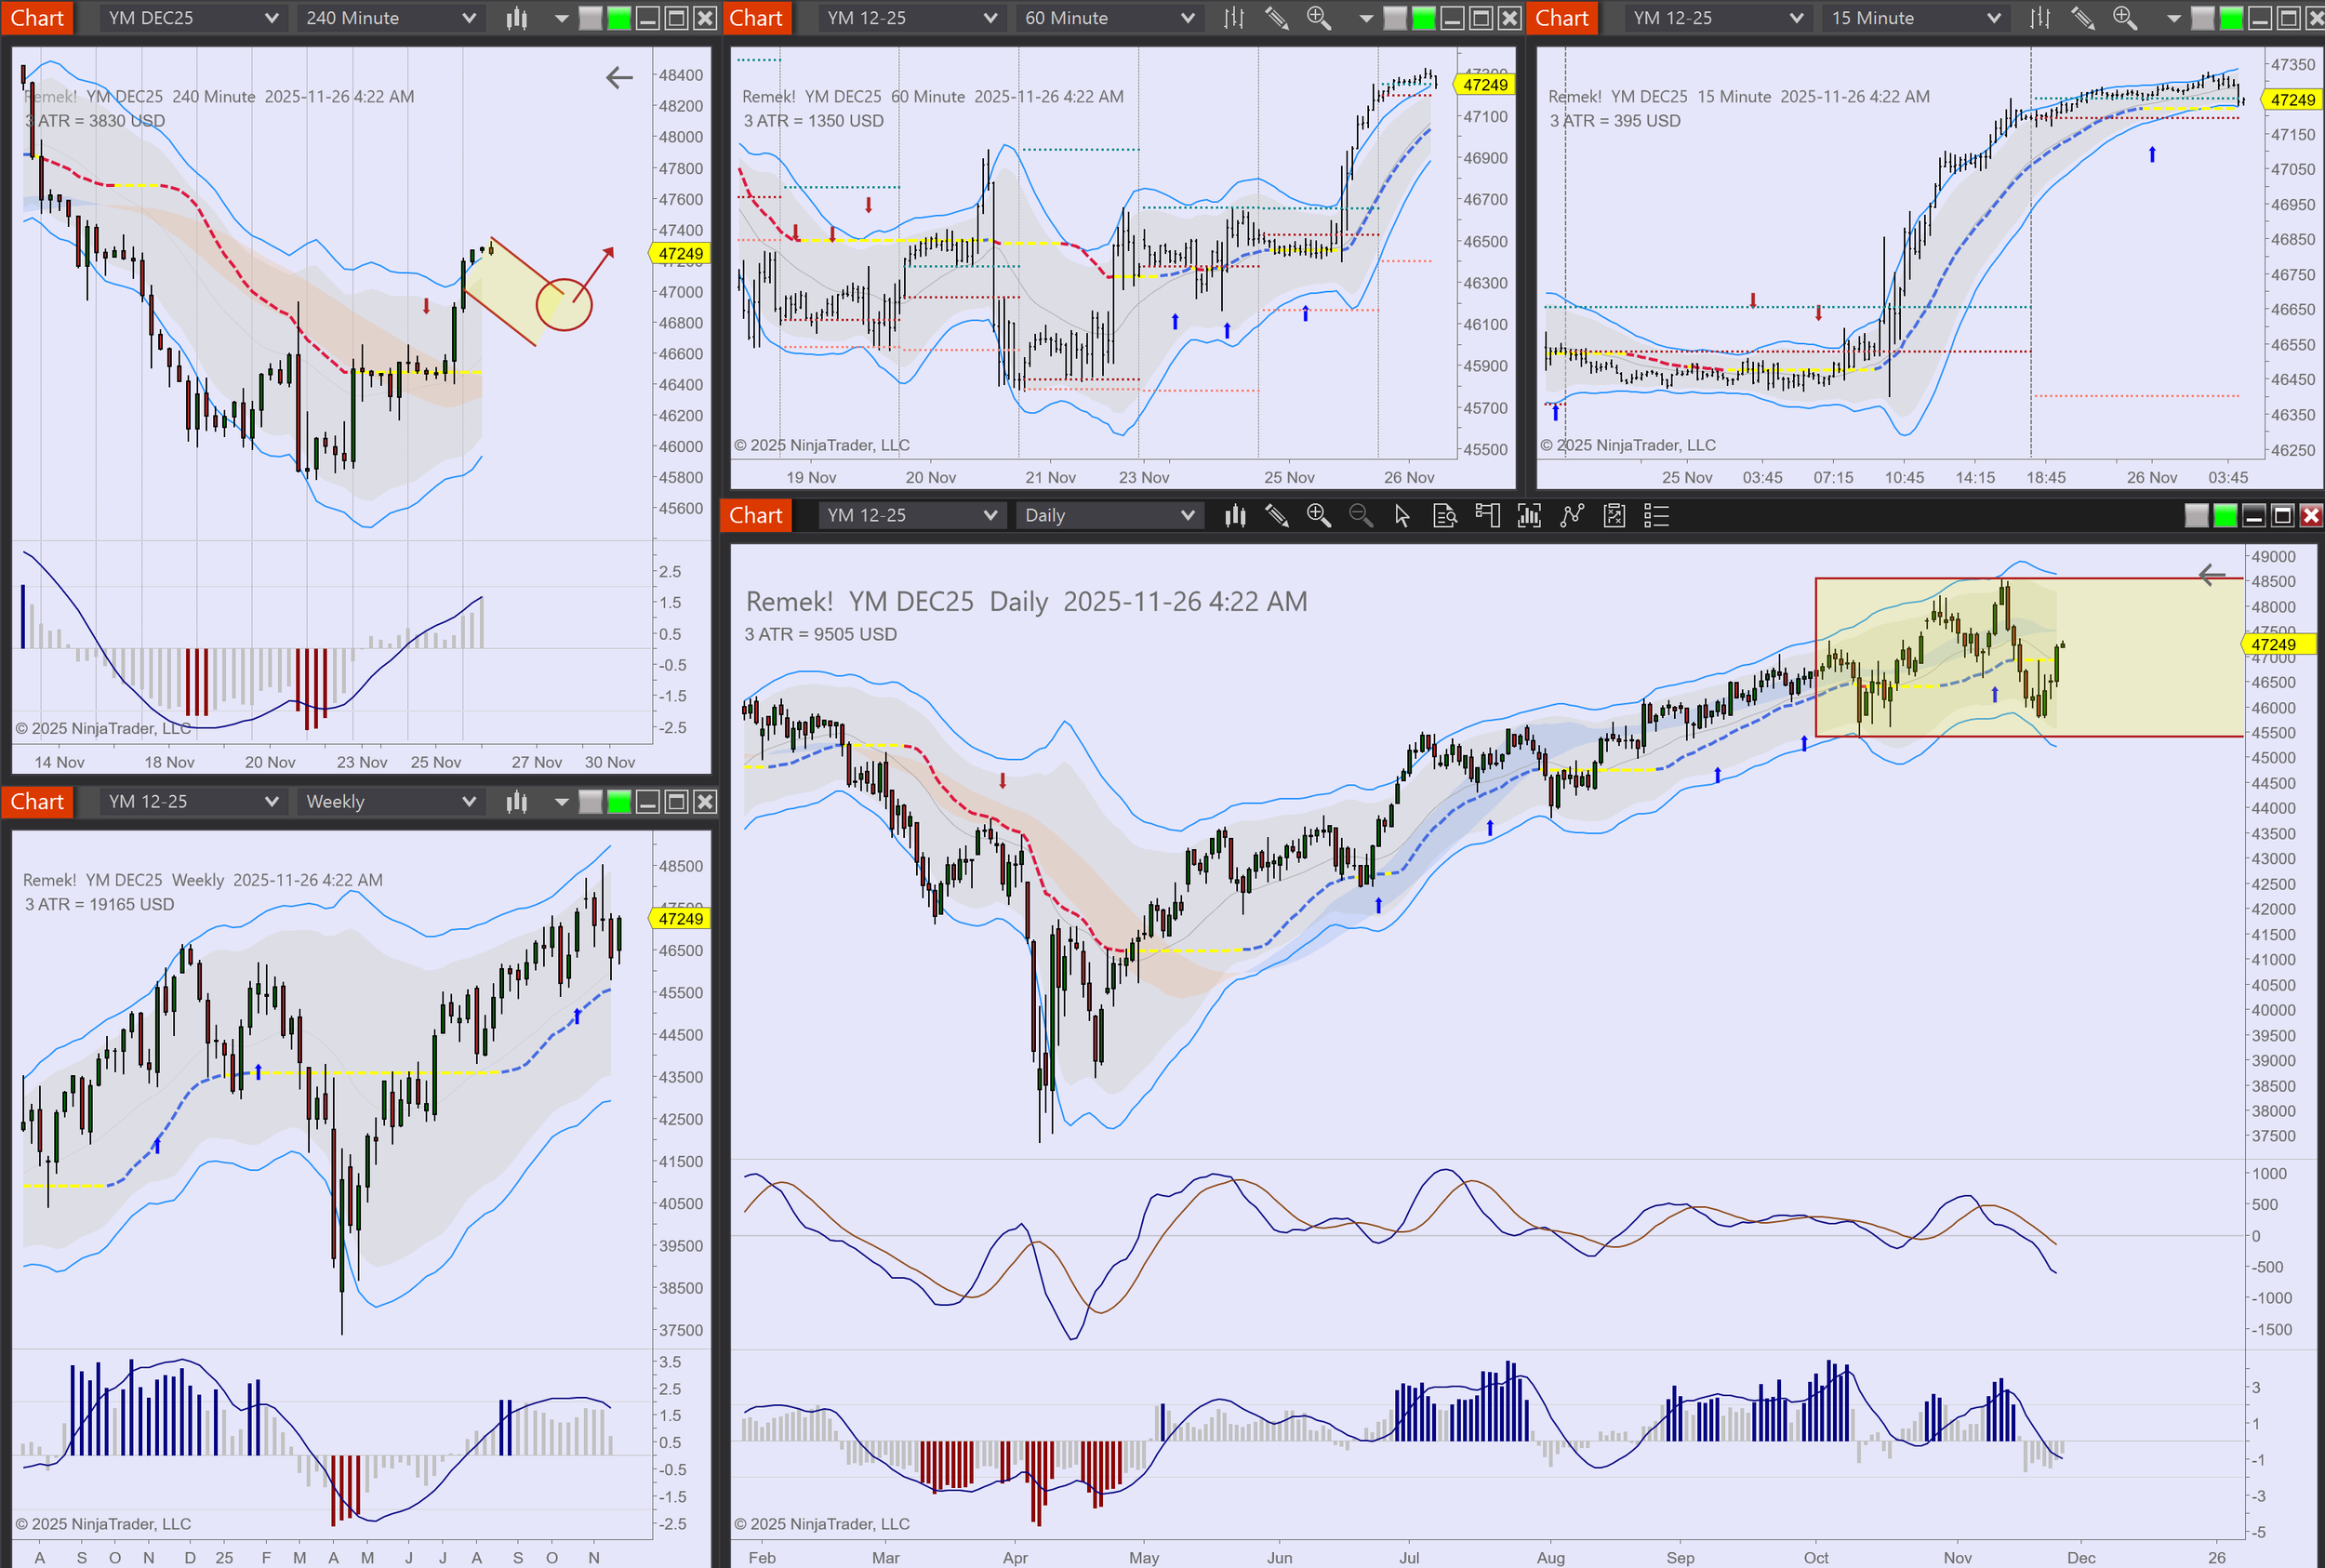This screenshot has width=2325, height=1568.
Task: Click the Chart tab of Weekly window
Action: pos(37,801)
